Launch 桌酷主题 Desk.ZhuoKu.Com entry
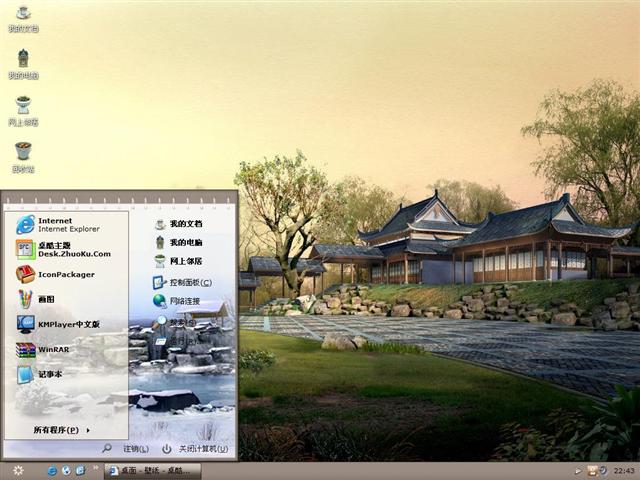The height and width of the screenshot is (480, 640). 63,249
